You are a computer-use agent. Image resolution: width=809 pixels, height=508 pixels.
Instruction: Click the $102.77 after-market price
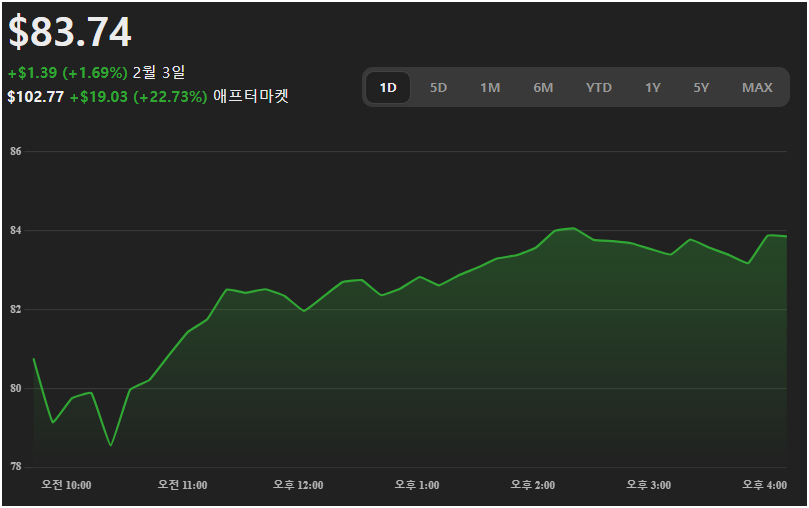tap(36, 96)
